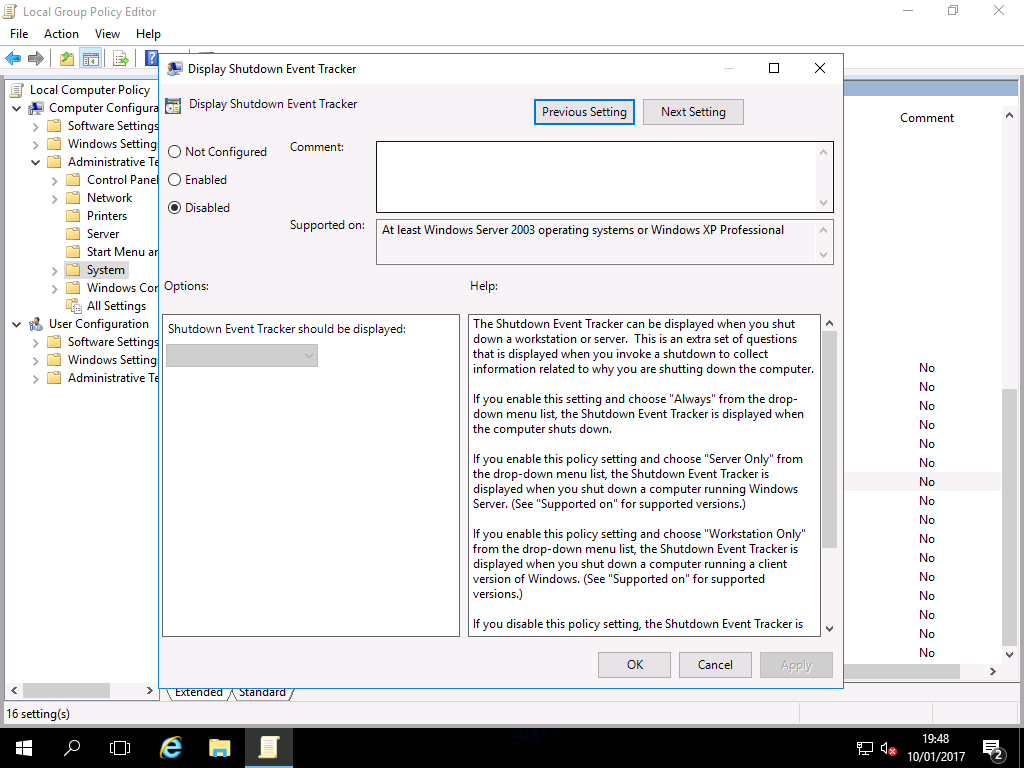Select the User Configuration node icon
1024x768 pixels.
pyautogui.click(x=37, y=324)
